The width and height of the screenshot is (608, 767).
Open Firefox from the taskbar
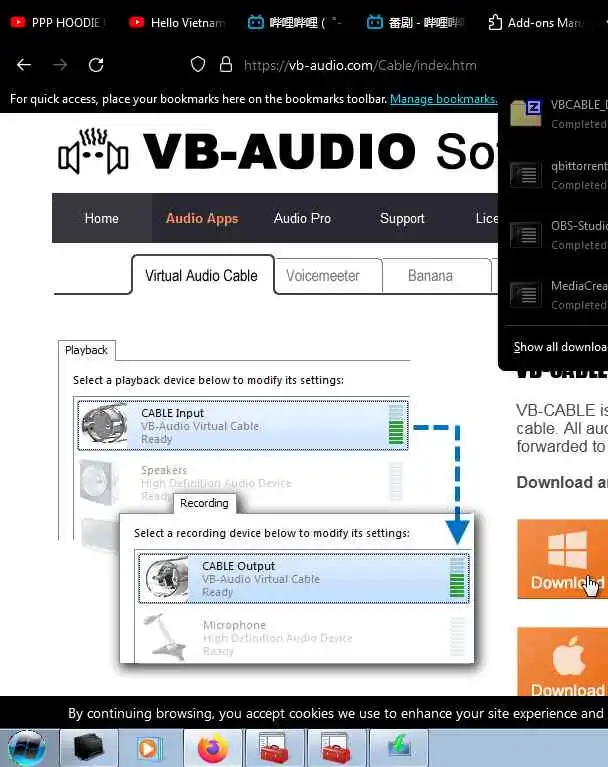tap(213, 748)
